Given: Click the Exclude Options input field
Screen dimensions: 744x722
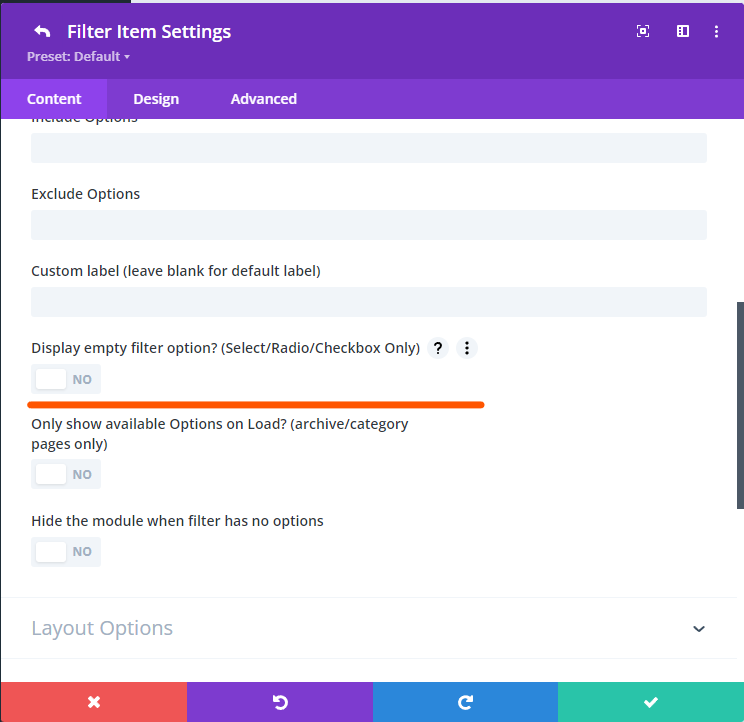Looking at the screenshot, I should 368,225.
